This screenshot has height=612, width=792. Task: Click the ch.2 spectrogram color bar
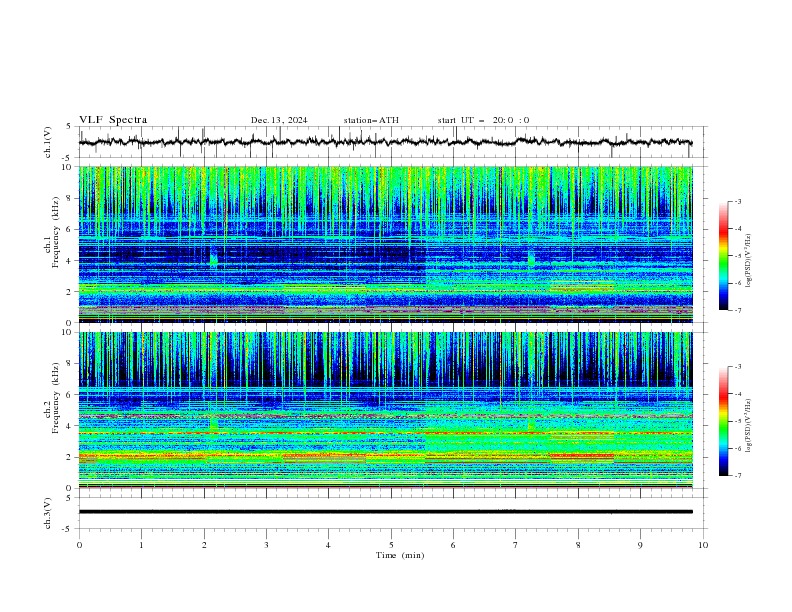coord(723,421)
